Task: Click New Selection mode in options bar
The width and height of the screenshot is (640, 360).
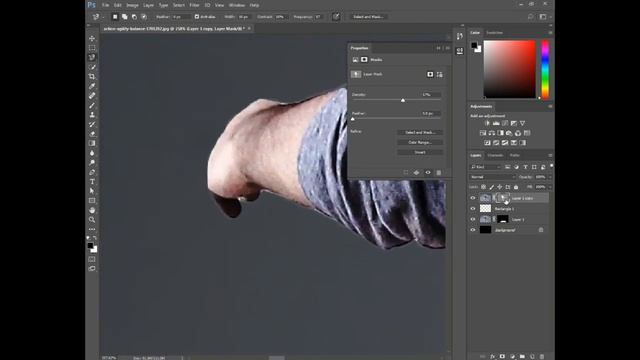Action: click(x=115, y=17)
